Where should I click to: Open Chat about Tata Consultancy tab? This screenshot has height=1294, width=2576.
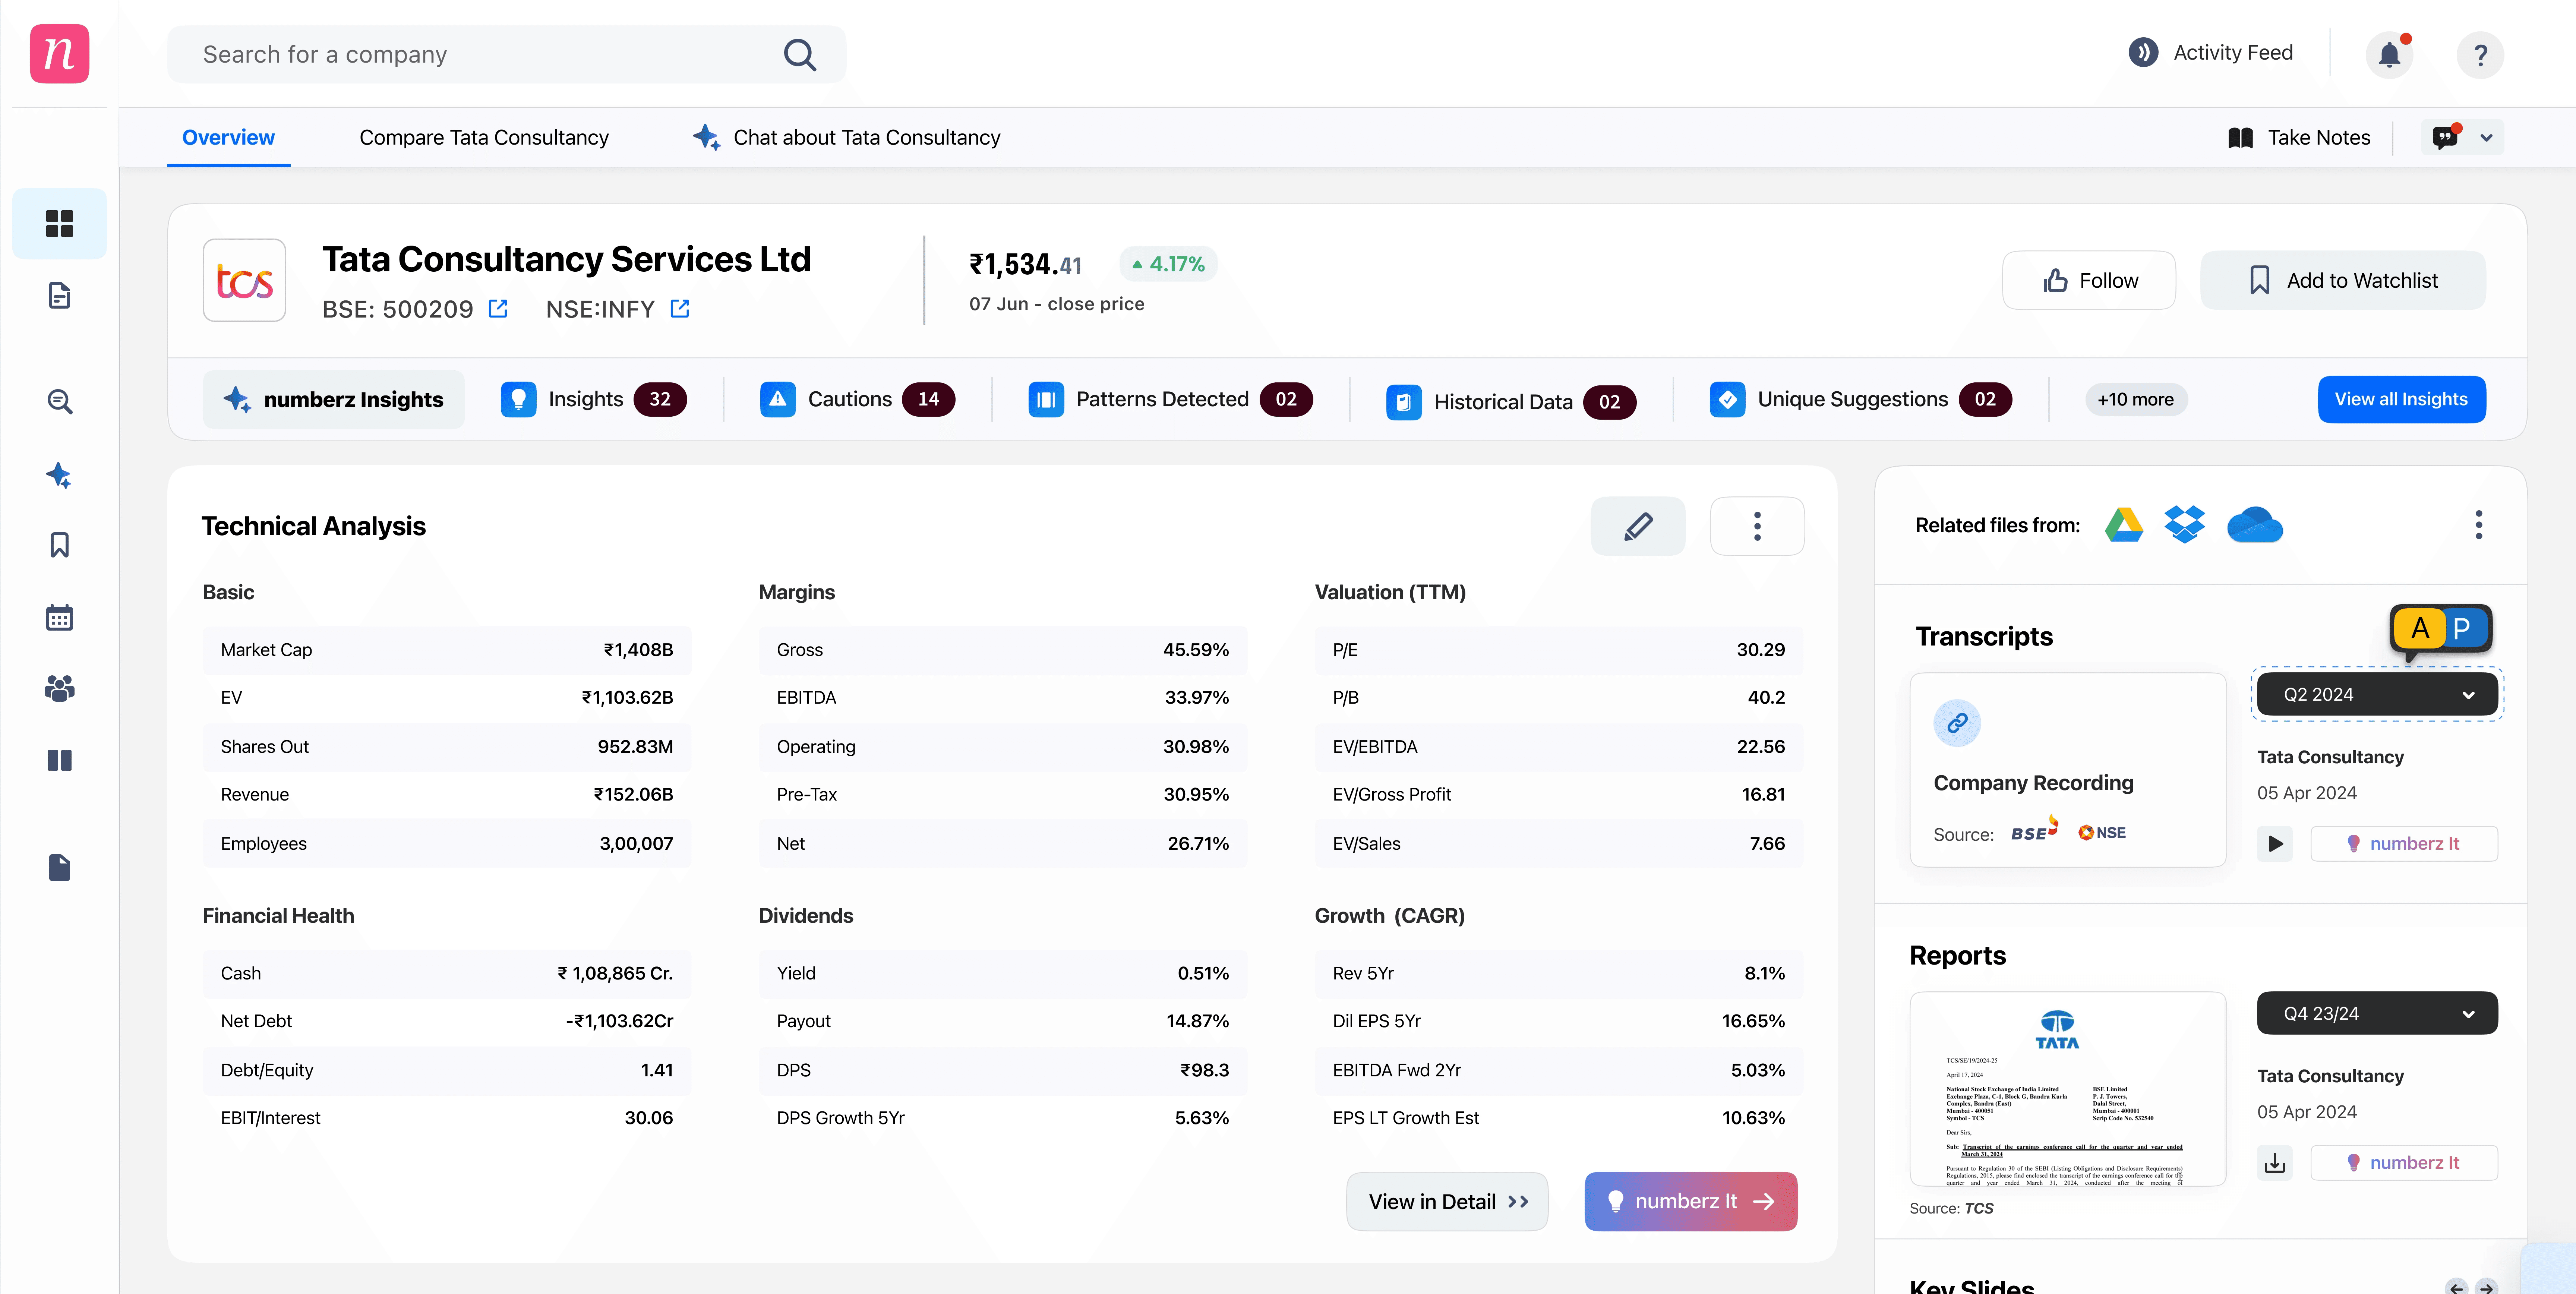847,137
